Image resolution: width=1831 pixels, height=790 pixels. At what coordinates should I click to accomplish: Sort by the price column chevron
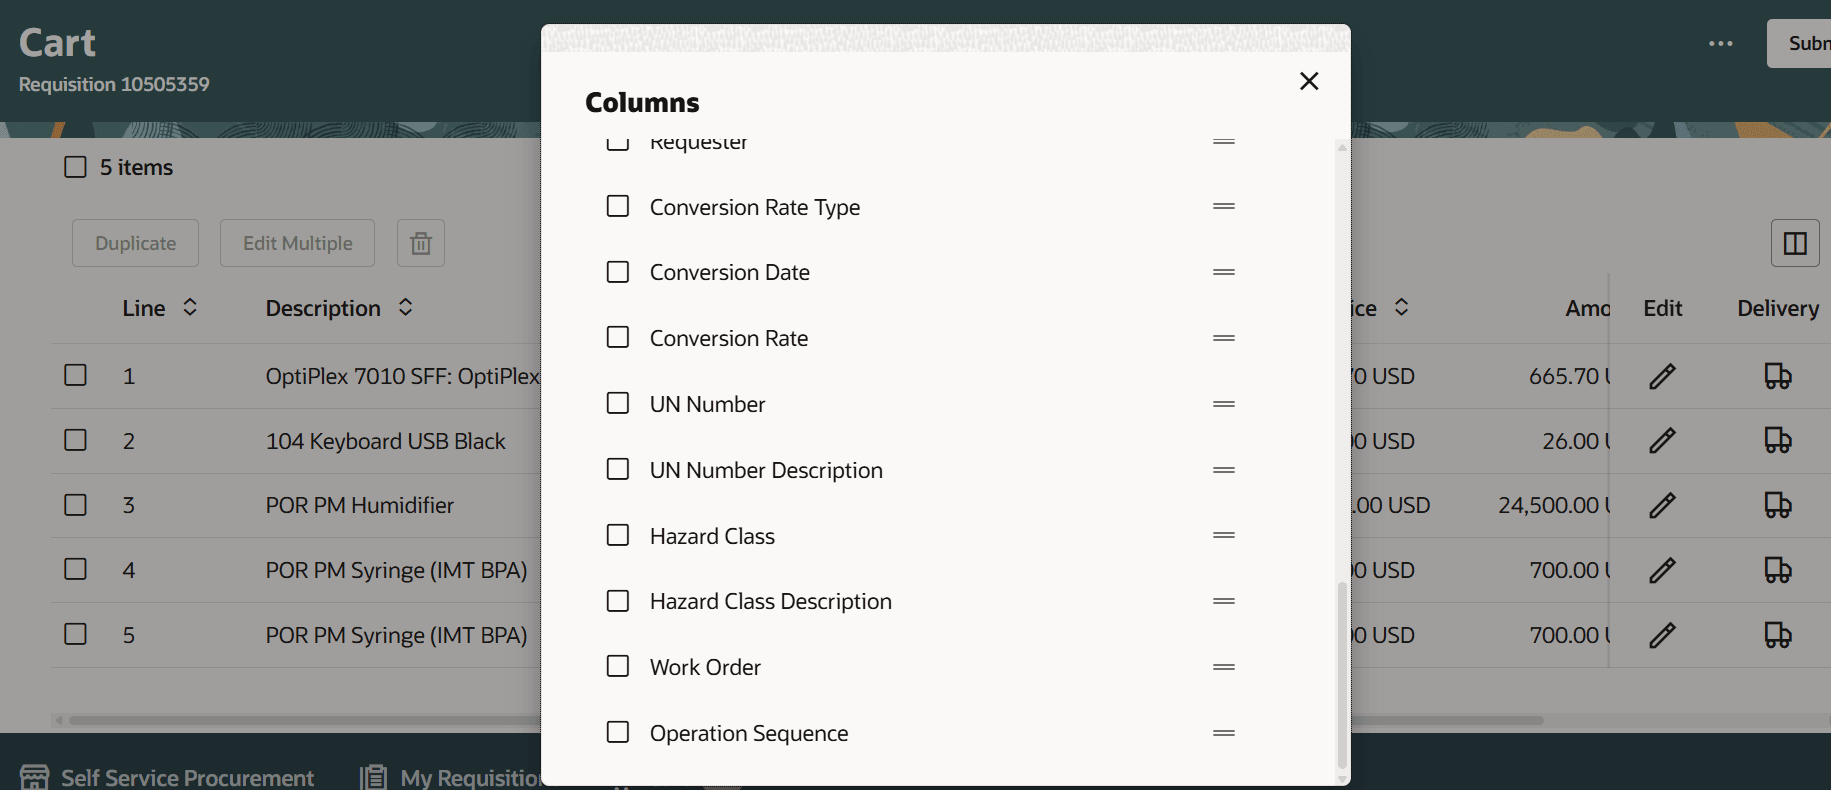pyautogui.click(x=1401, y=307)
